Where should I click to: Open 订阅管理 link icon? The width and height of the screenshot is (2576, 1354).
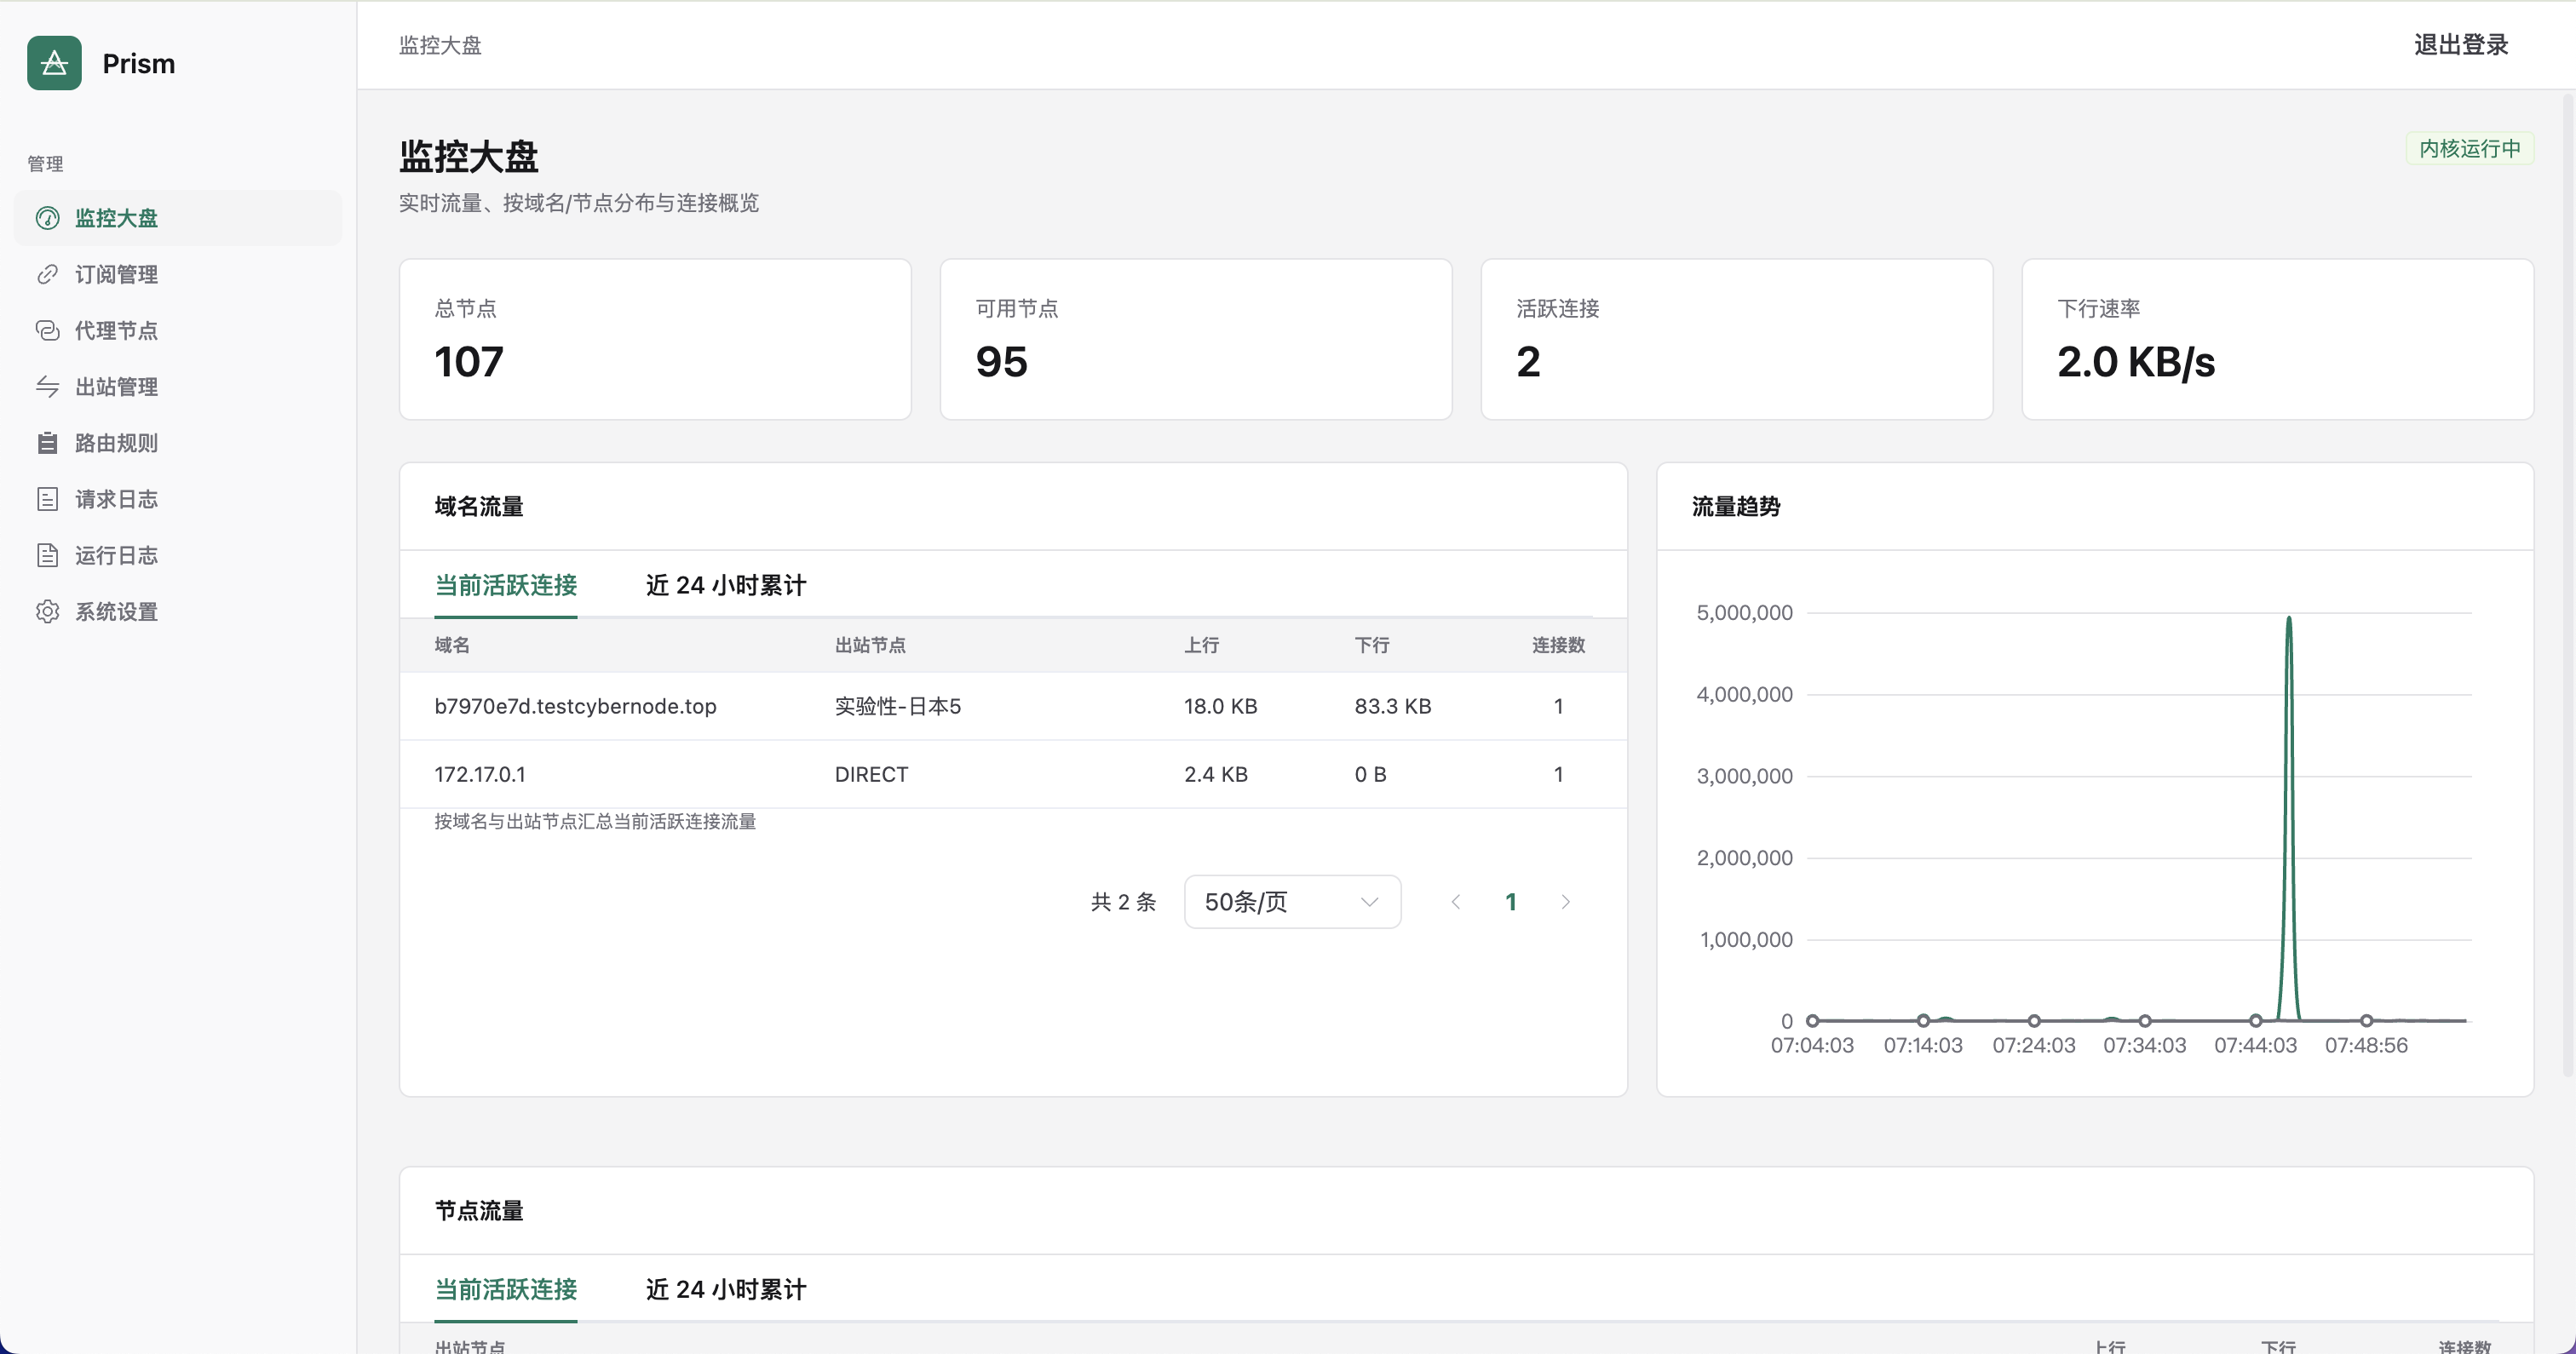pyautogui.click(x=48, y=274)
